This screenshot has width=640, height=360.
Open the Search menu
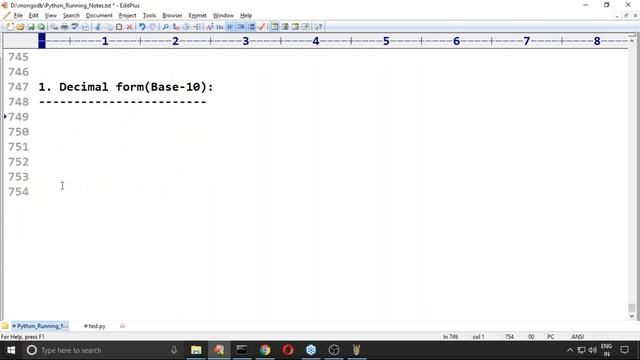pyautogui.click(x=71, y=16)
